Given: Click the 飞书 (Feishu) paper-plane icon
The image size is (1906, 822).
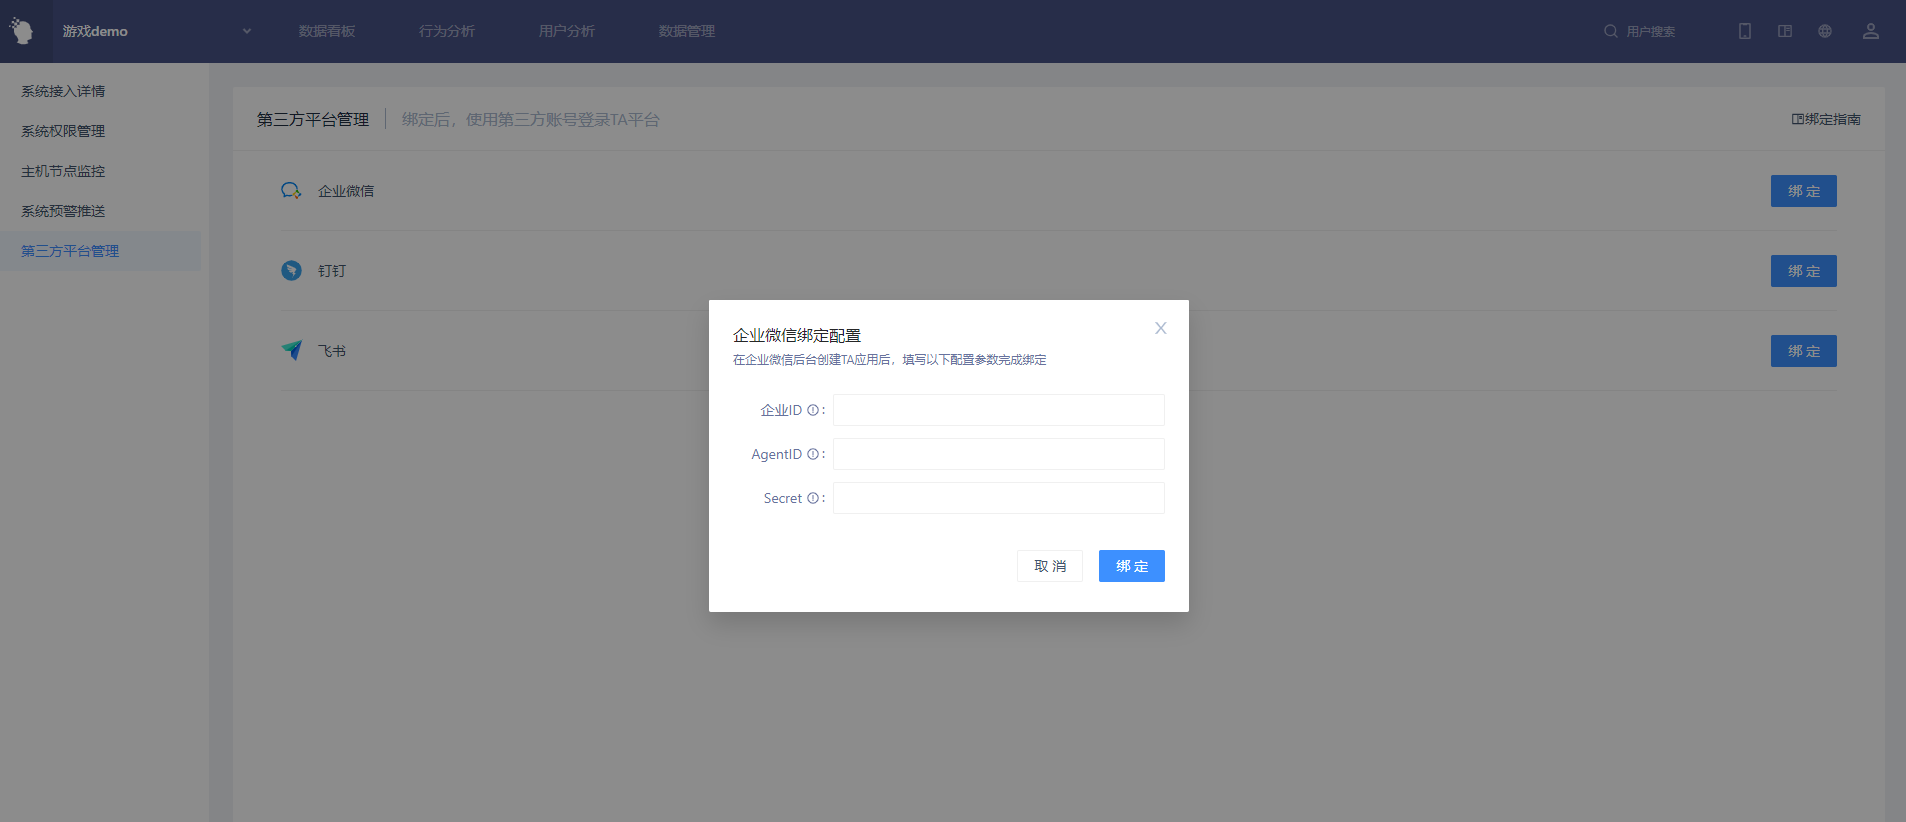Looking at the screenshot, I should 291,350.
